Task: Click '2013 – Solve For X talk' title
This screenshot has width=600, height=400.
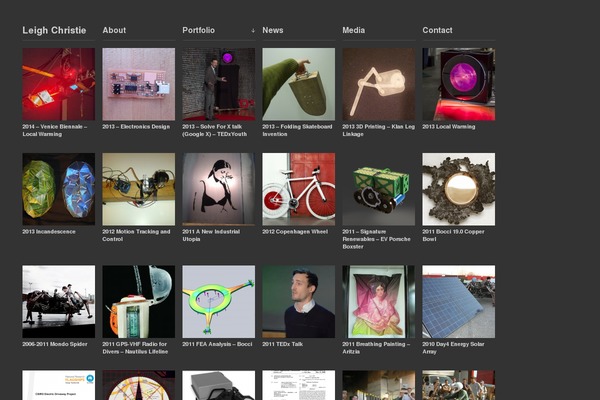Action: point(215,130)
